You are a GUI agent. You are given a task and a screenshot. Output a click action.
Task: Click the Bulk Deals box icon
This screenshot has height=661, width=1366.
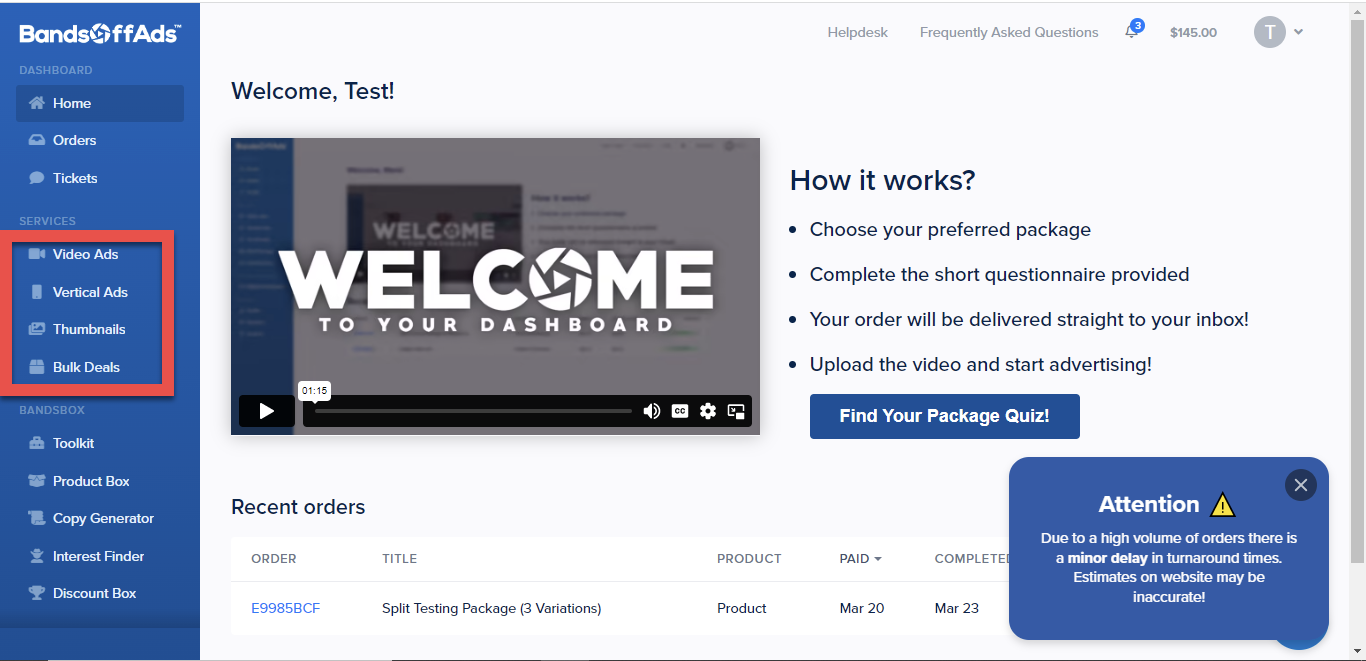(37, 367)
